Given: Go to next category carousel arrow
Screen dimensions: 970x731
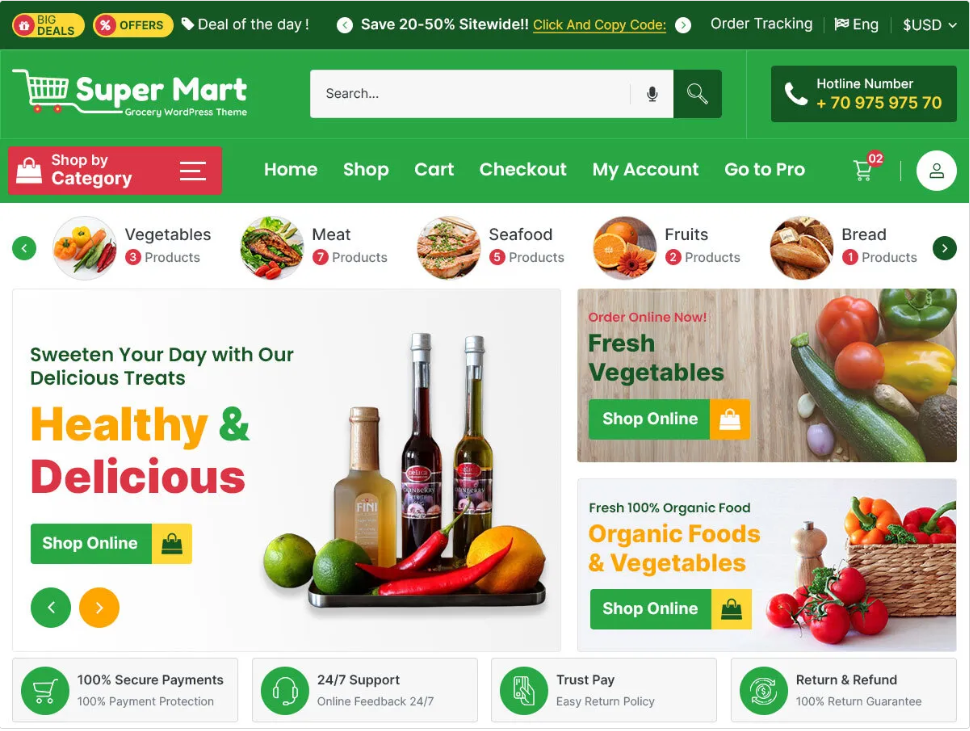Looking at the screenshot, I should point(944,248).
